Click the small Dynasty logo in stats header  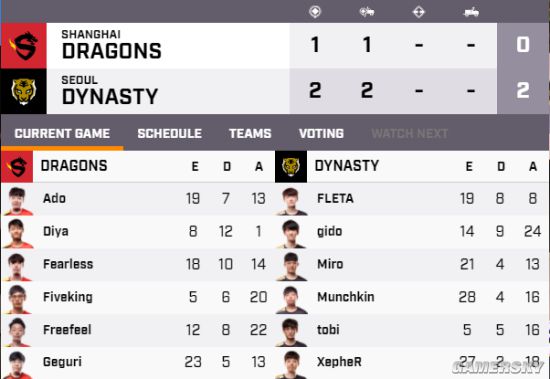291,167
